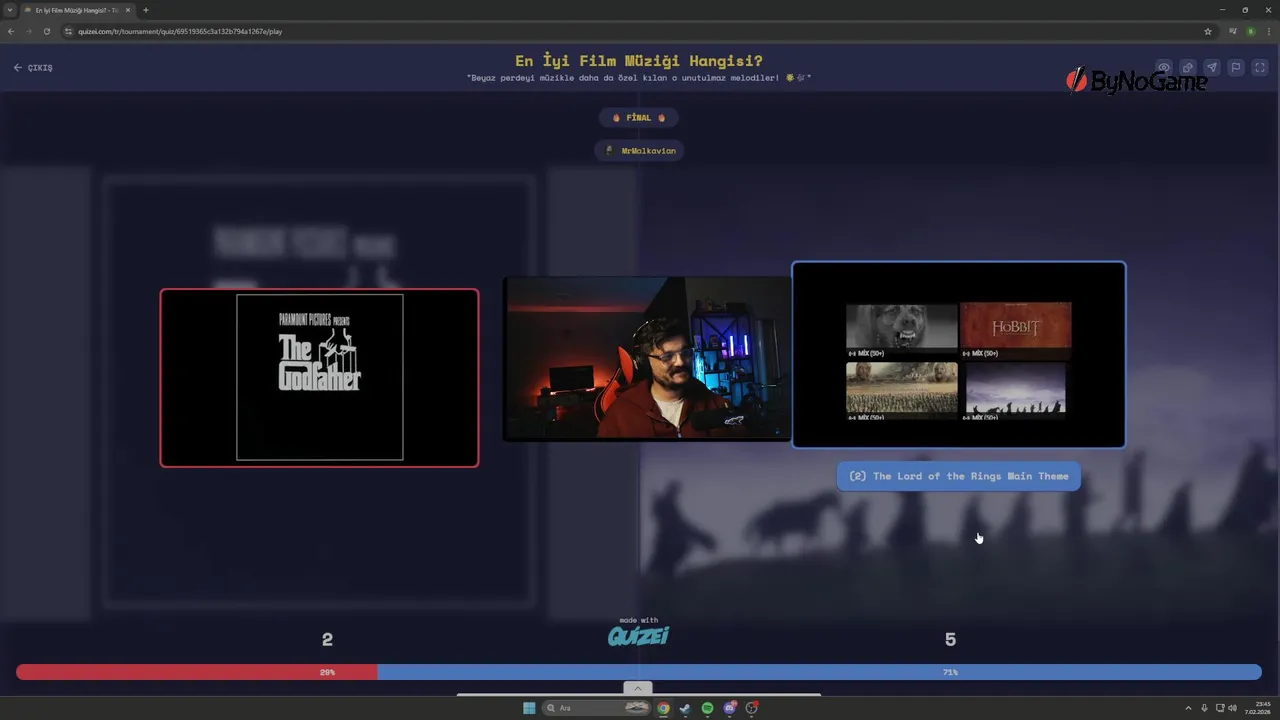The width and height of the screenshot is (1280, 720).
Task: Click the browser forward arrow
Action: [x=28, y=31]
